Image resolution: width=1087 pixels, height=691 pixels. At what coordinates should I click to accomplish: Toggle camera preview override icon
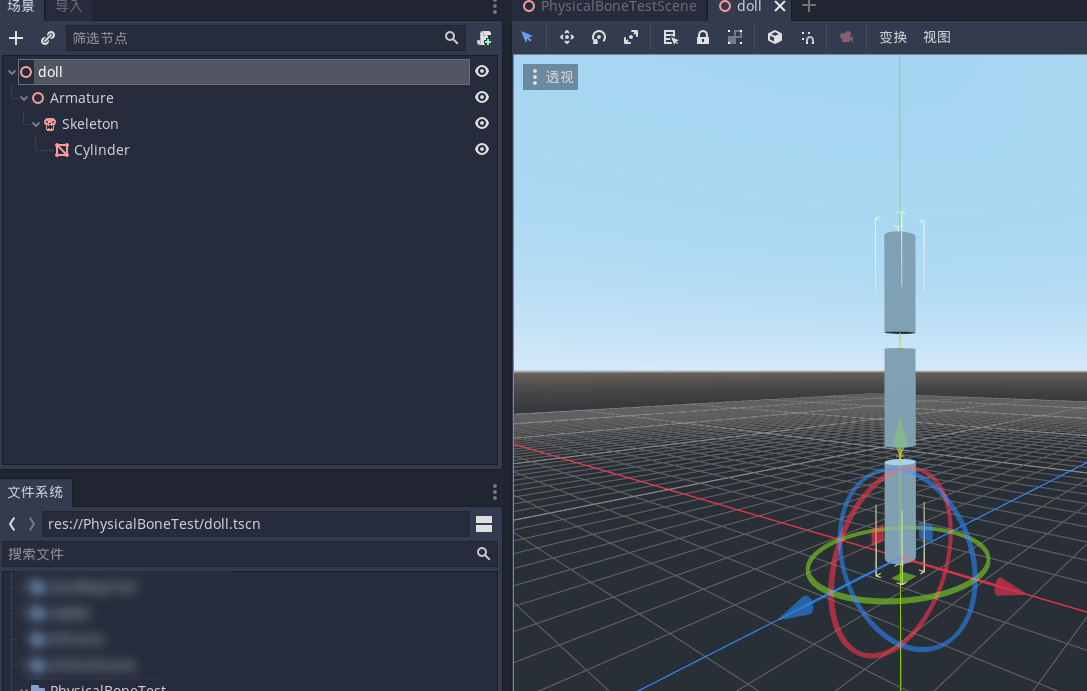[x=846, y=37]
